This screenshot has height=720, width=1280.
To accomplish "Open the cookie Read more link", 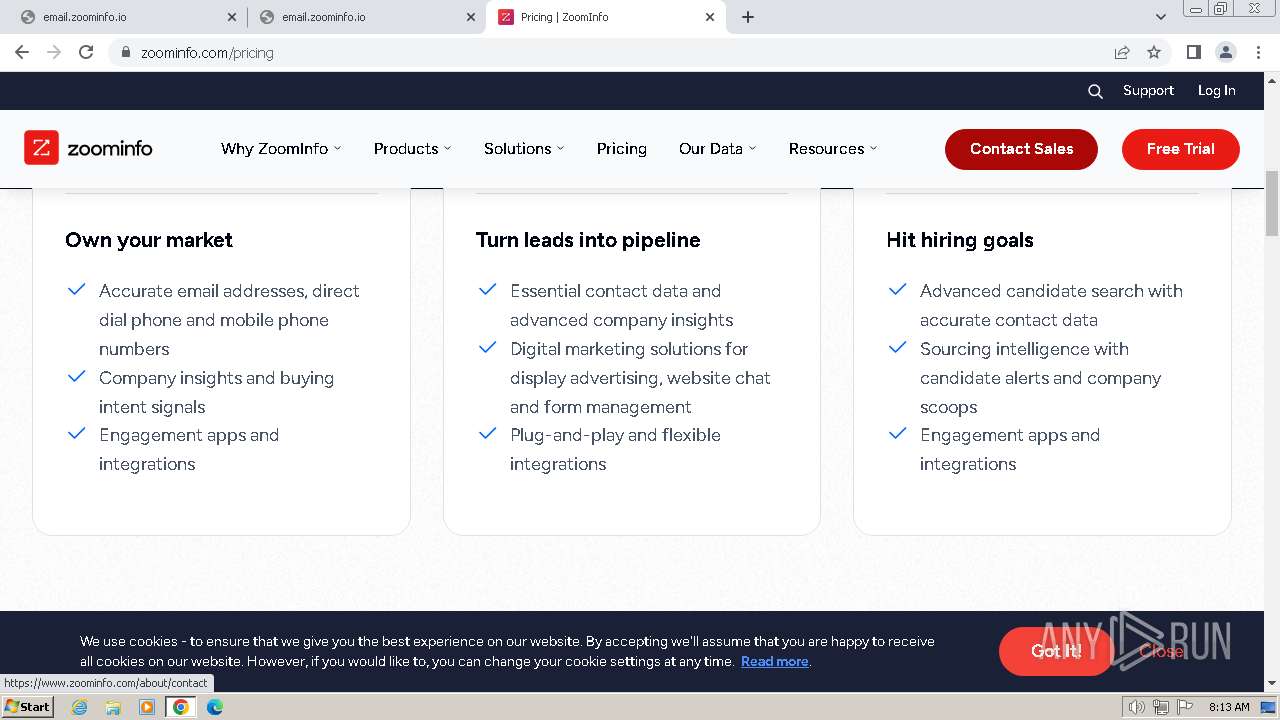I will tap(774, 661).
